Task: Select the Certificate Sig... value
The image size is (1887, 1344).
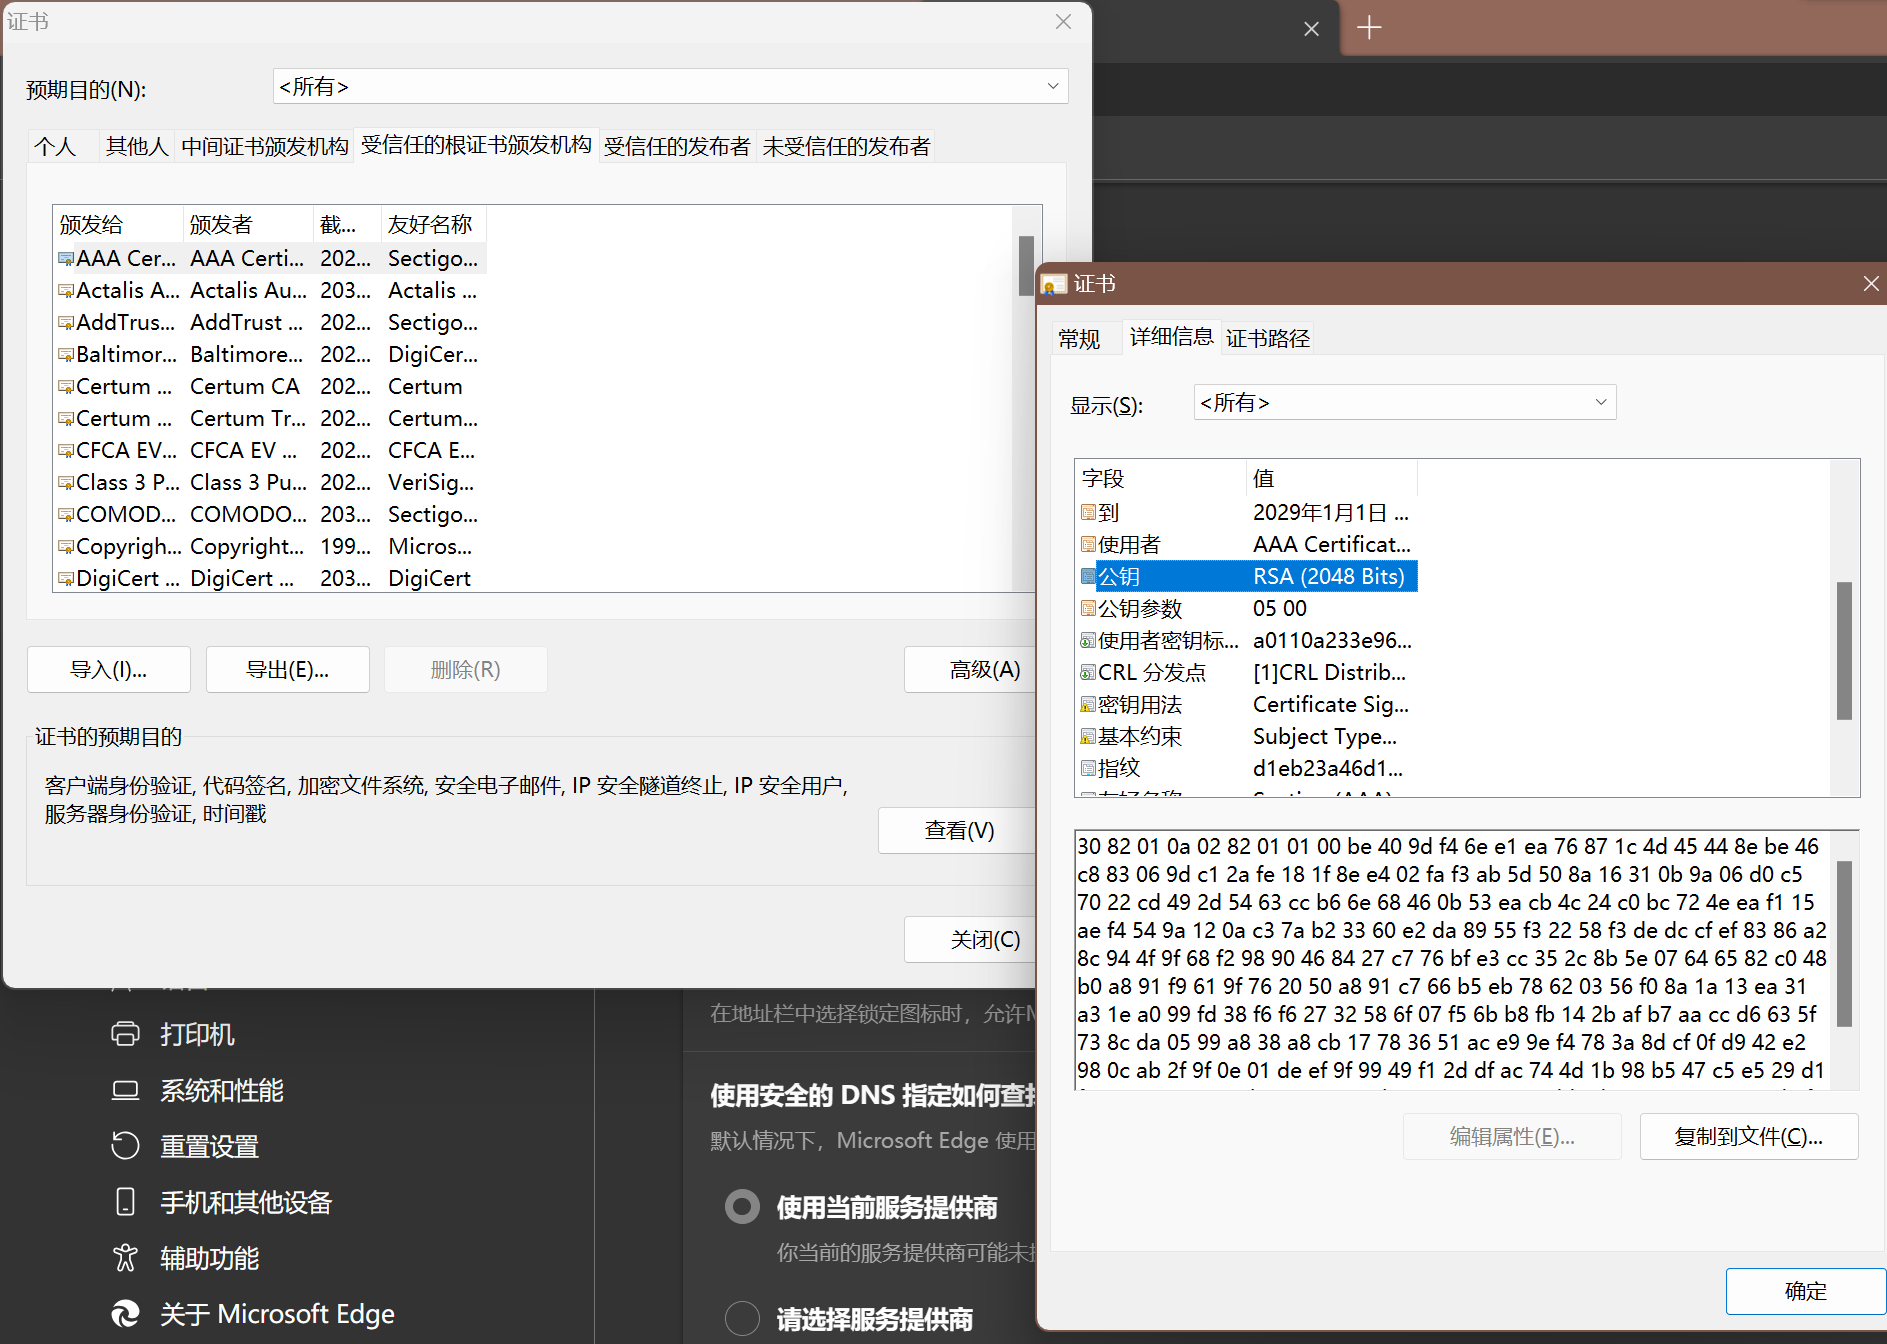Action: pos(1330,704)
